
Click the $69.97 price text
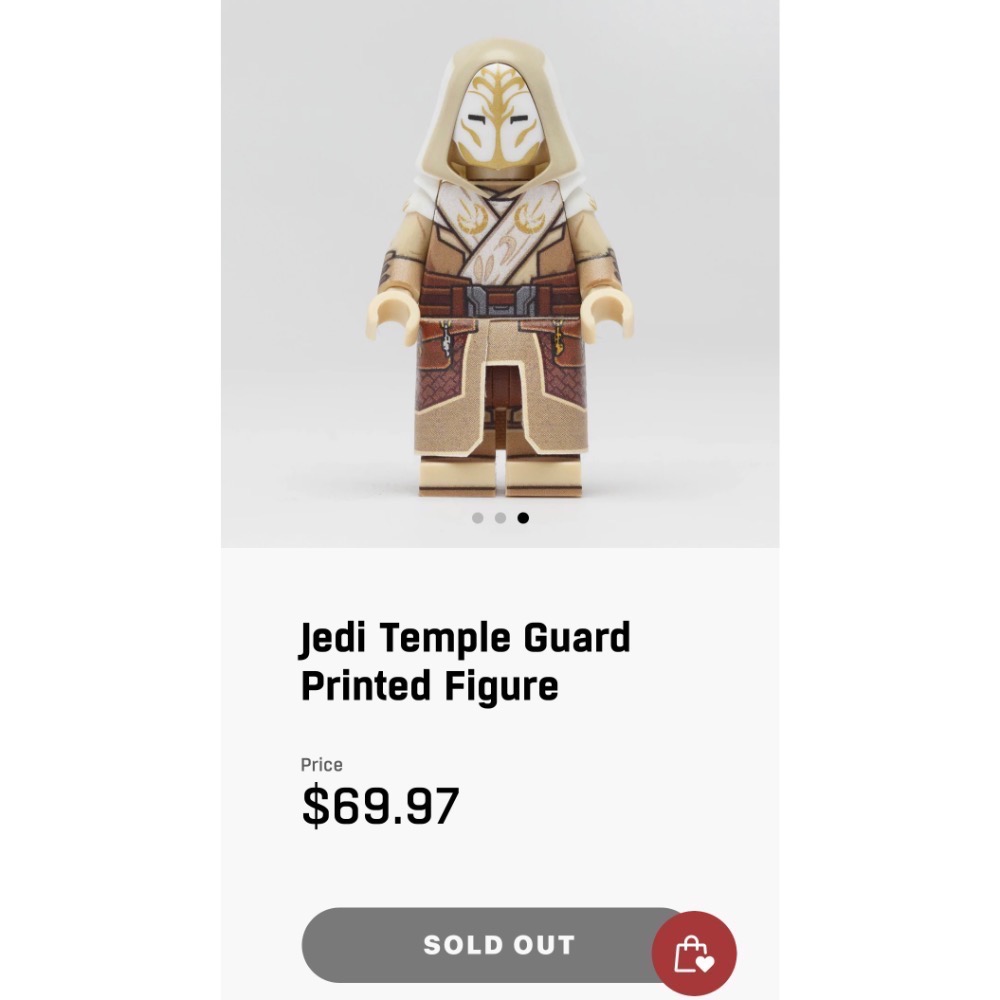coord(380,805)
